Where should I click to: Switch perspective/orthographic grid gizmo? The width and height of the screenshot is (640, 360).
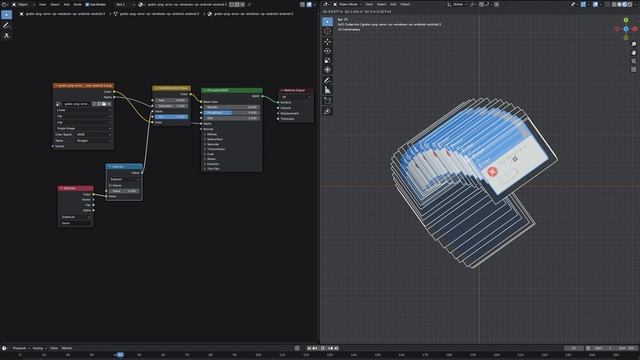coord(633,69)
